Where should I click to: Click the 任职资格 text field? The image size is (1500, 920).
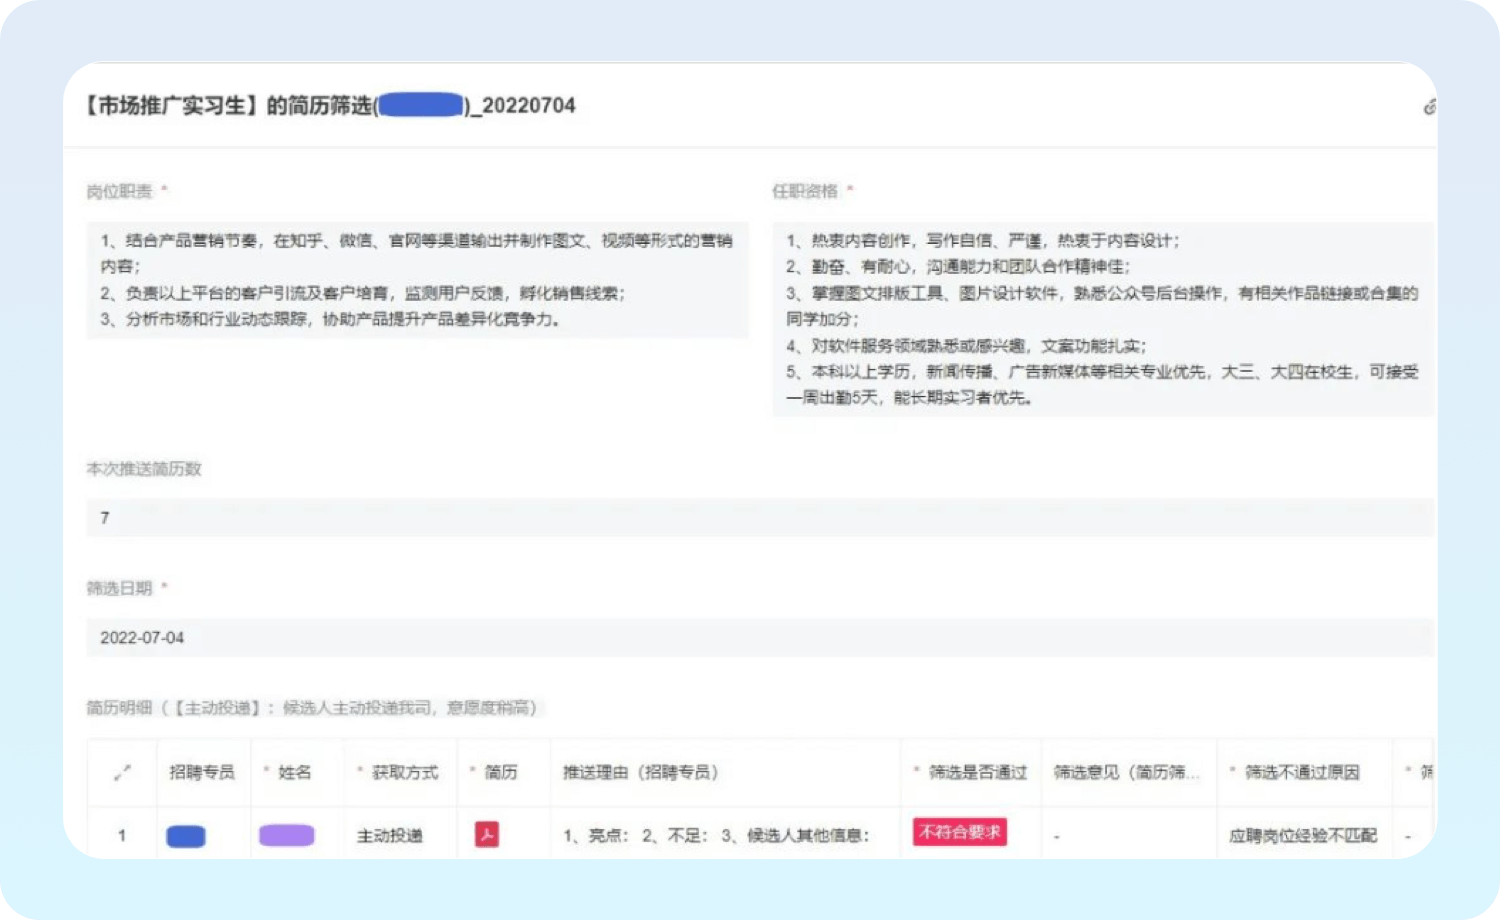pyautogui.click(x=1102, y=319)
